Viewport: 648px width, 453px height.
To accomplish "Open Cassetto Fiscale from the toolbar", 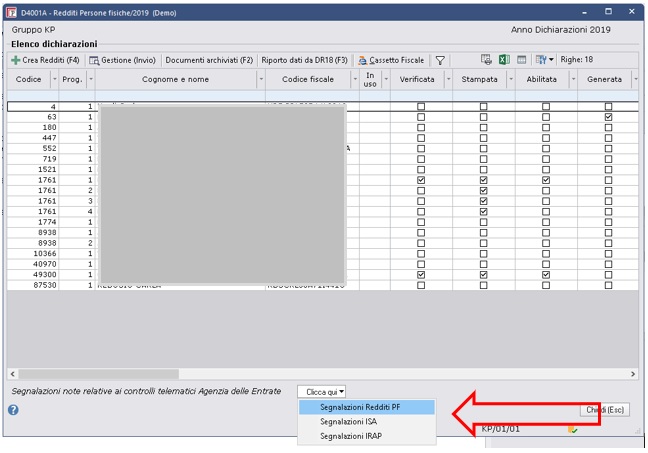I will [x=392, y=60].
